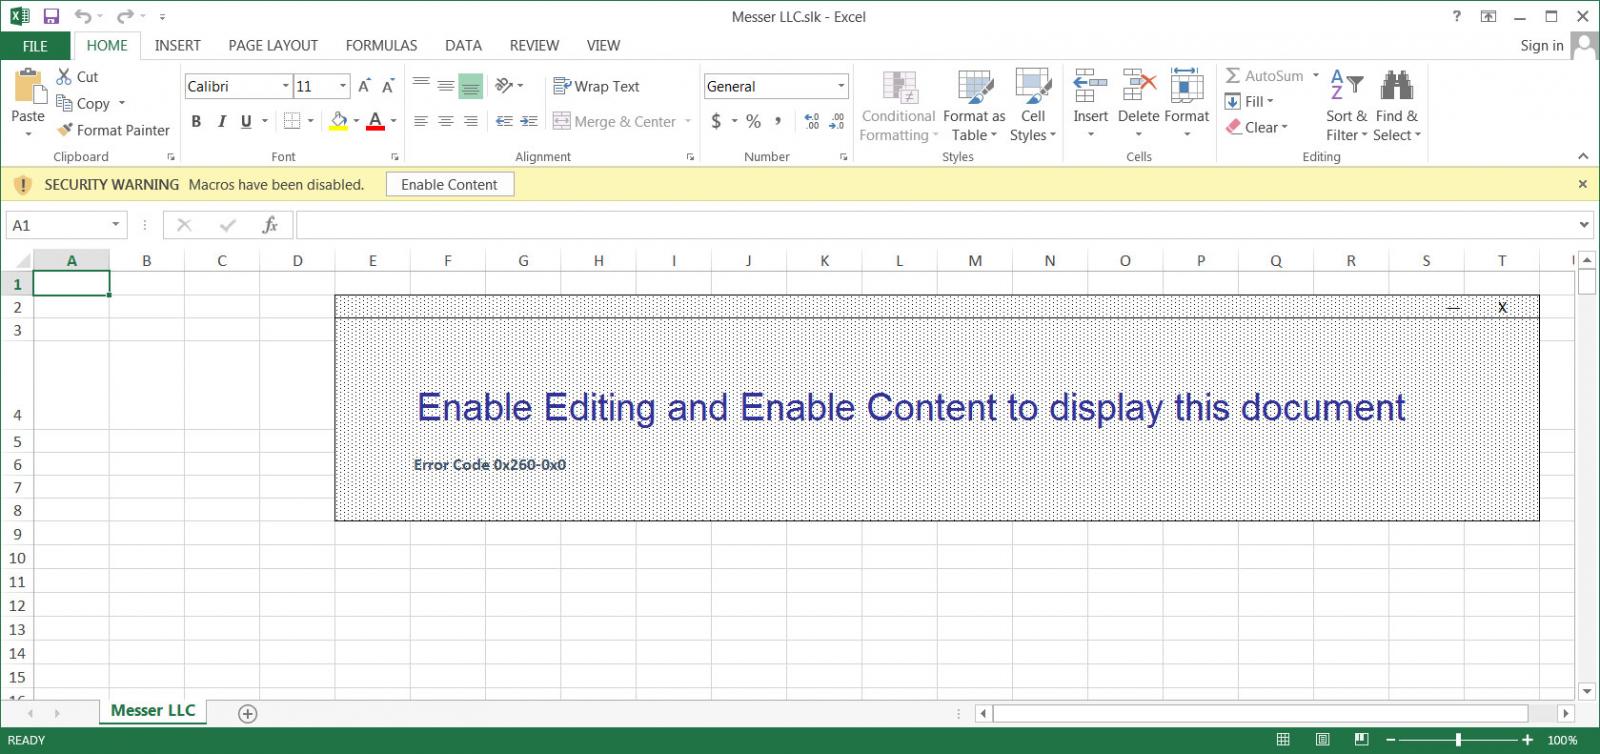
Task: Switch to the INSERT tab
Action: (177, 46)
